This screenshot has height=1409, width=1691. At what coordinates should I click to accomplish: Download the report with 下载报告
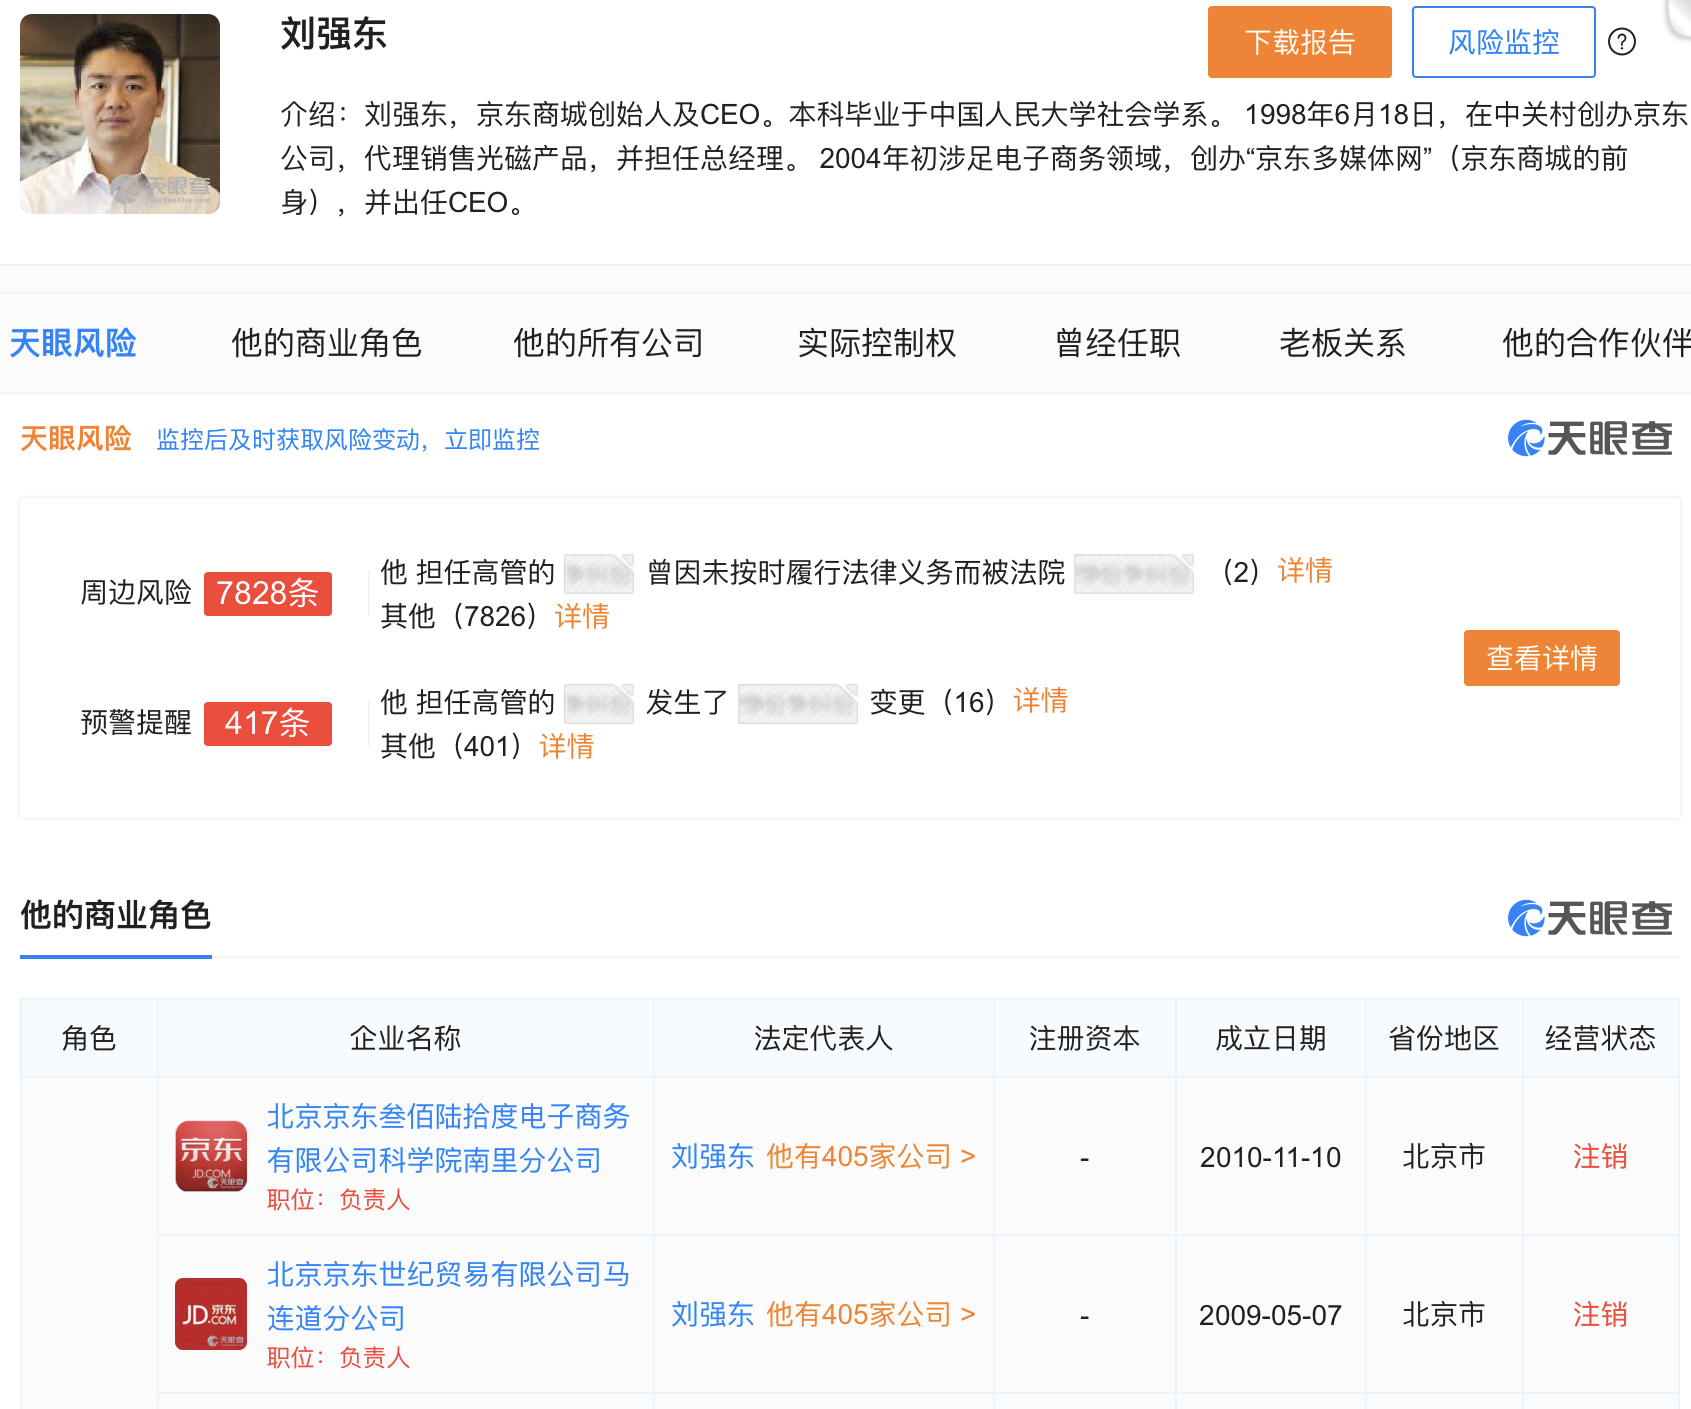(x=1299, y=42)
